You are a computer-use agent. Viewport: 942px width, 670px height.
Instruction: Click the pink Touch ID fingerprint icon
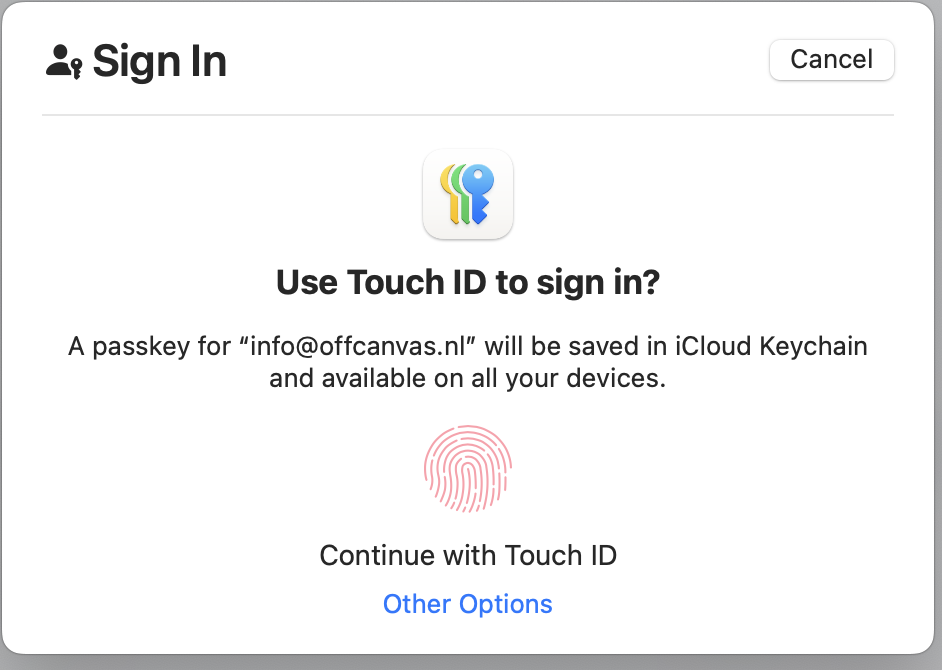click(x=468, y=469)
